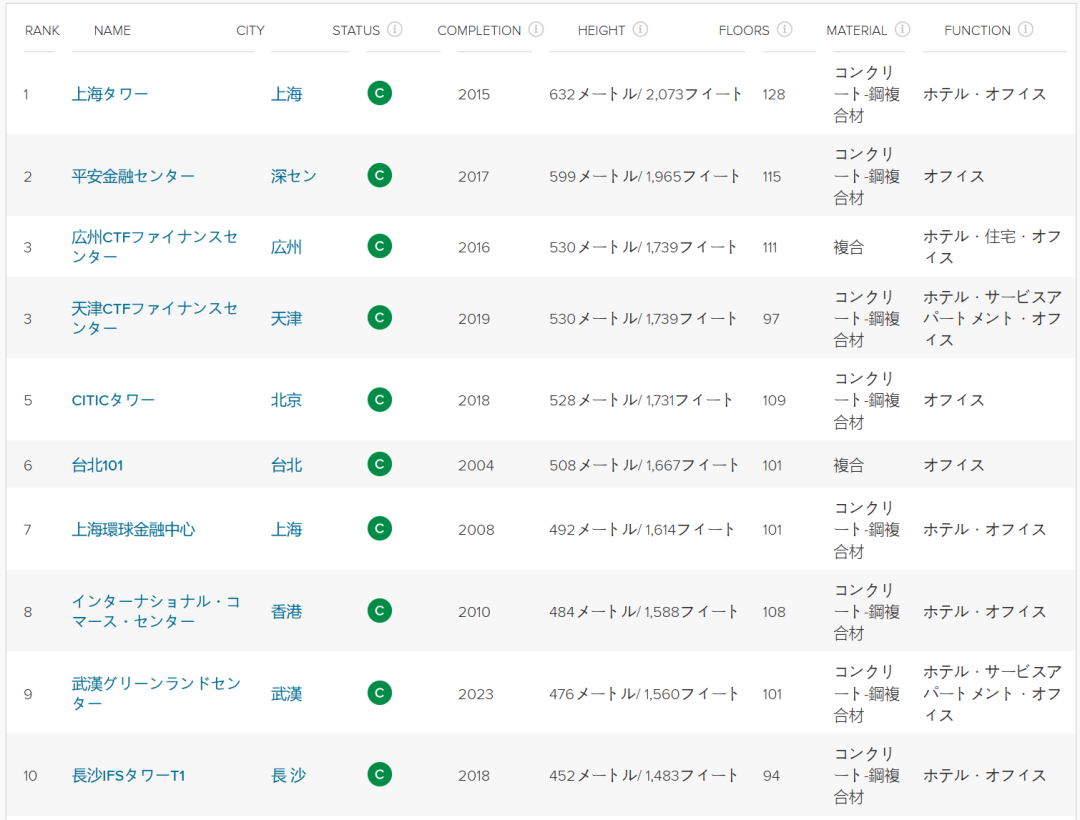Sort by the CITY column header
Image resolution: width=1080 pixels, height=820 pixels.
click(x=250, y=31)
